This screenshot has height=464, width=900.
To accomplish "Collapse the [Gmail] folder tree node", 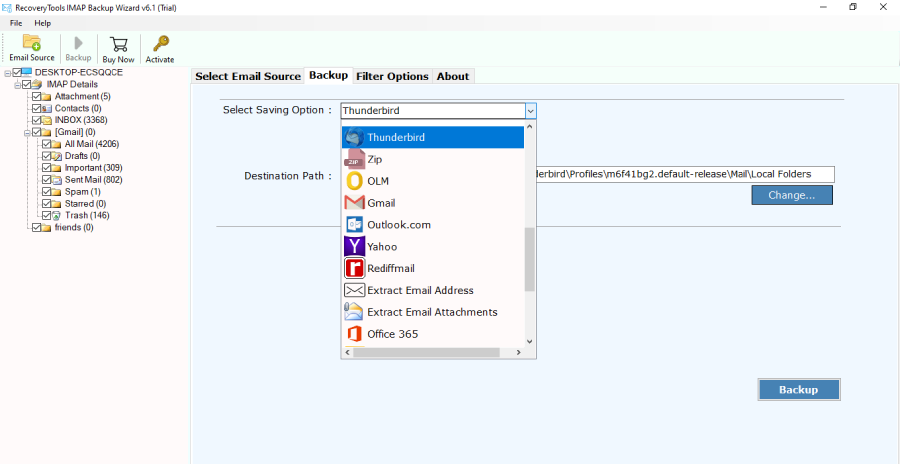I will tap(26, 132).
